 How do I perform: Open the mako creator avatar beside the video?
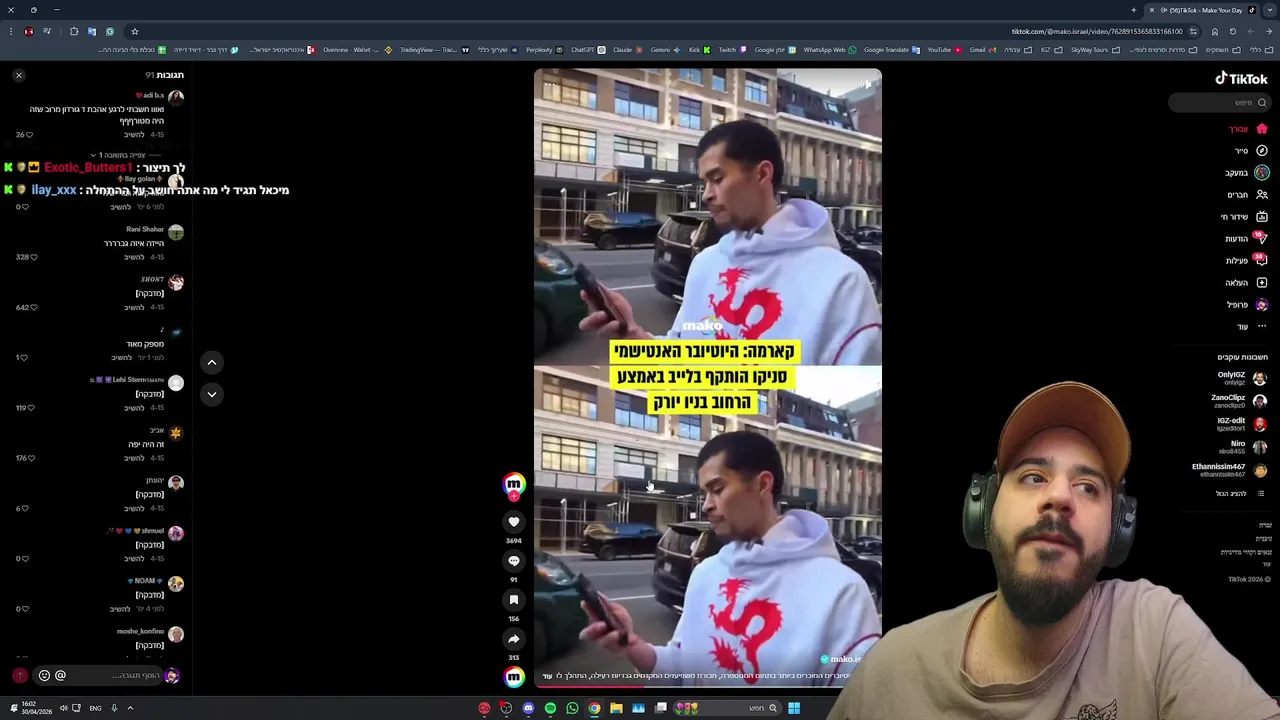(x=514, y=484)
